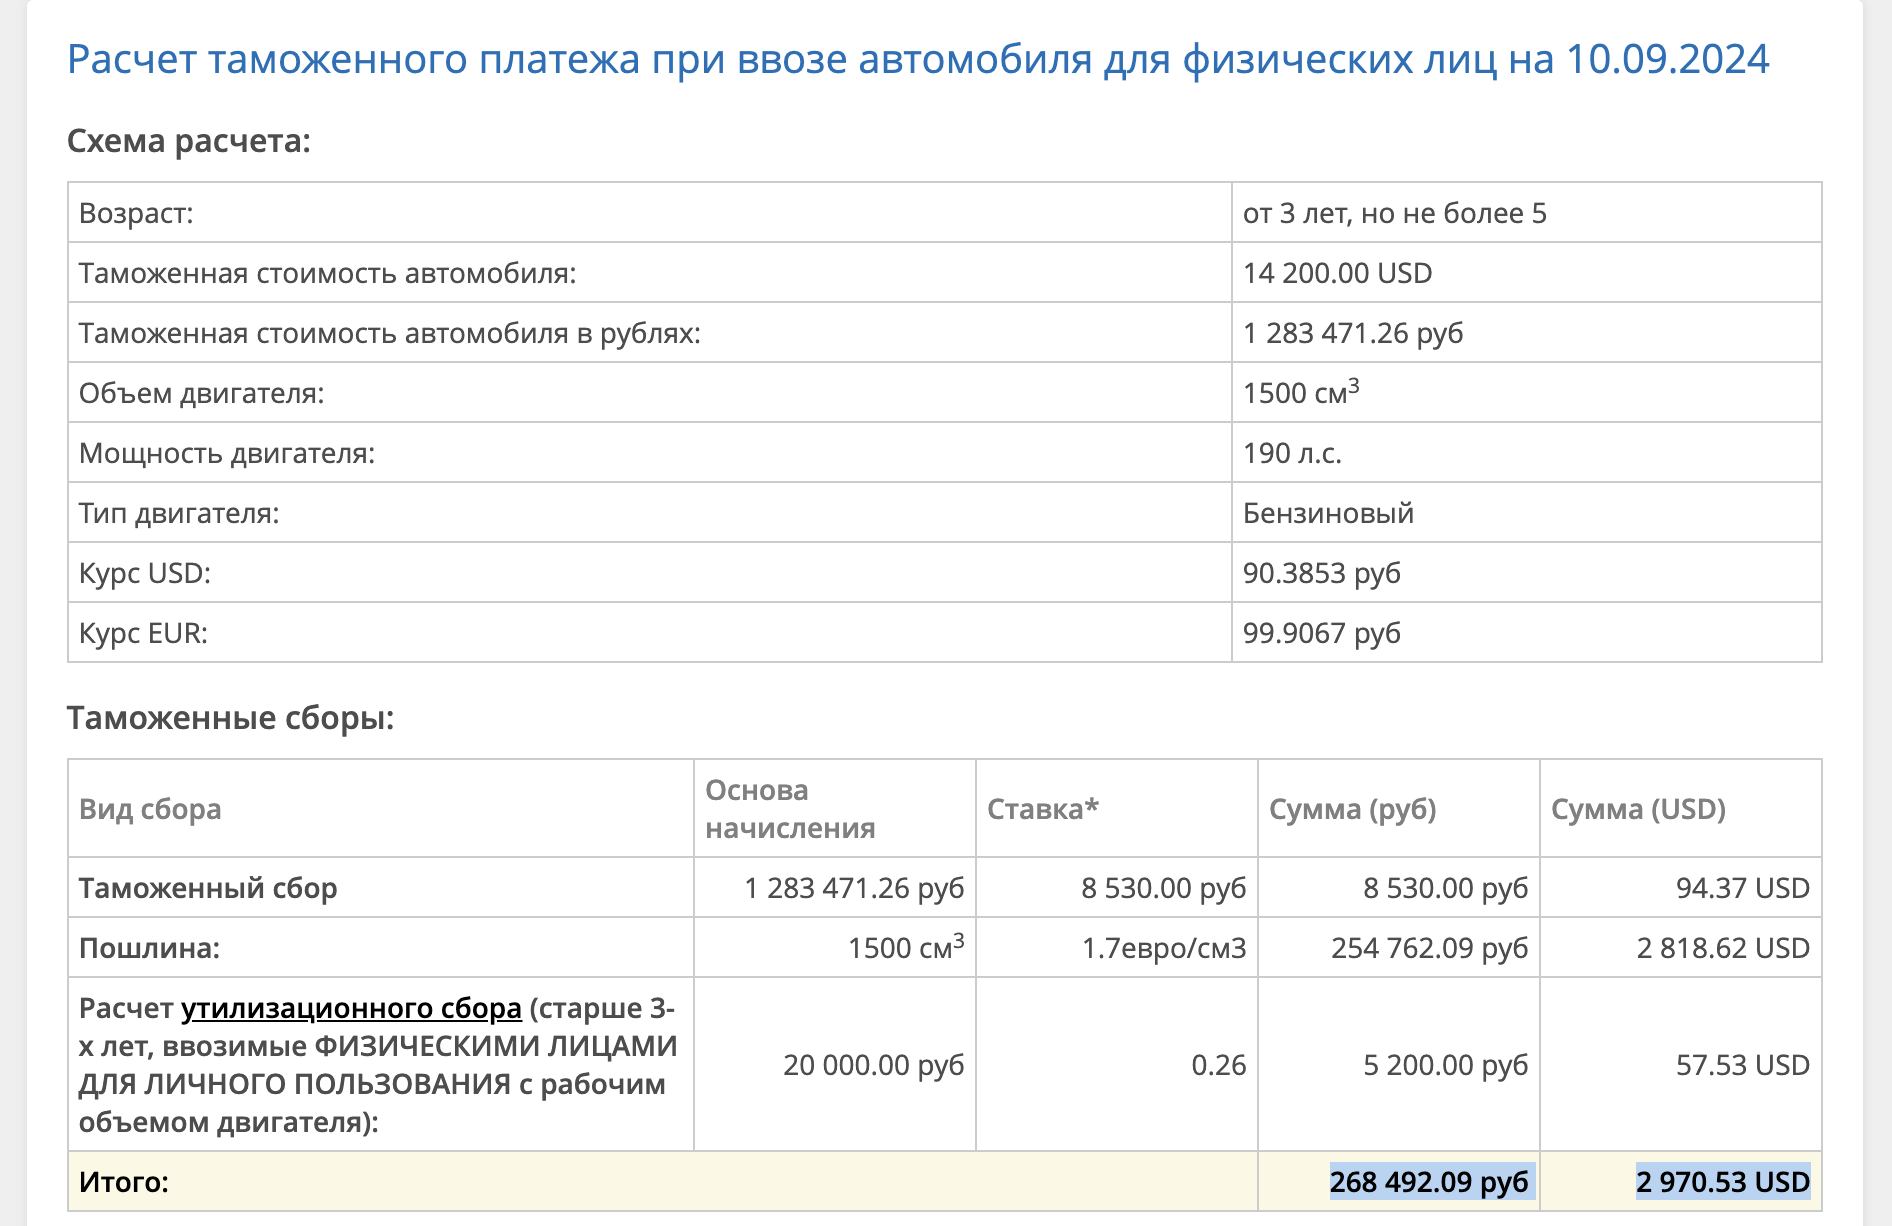
Task: Click the Сумма (руб) column header
Action: point(1353,809)
